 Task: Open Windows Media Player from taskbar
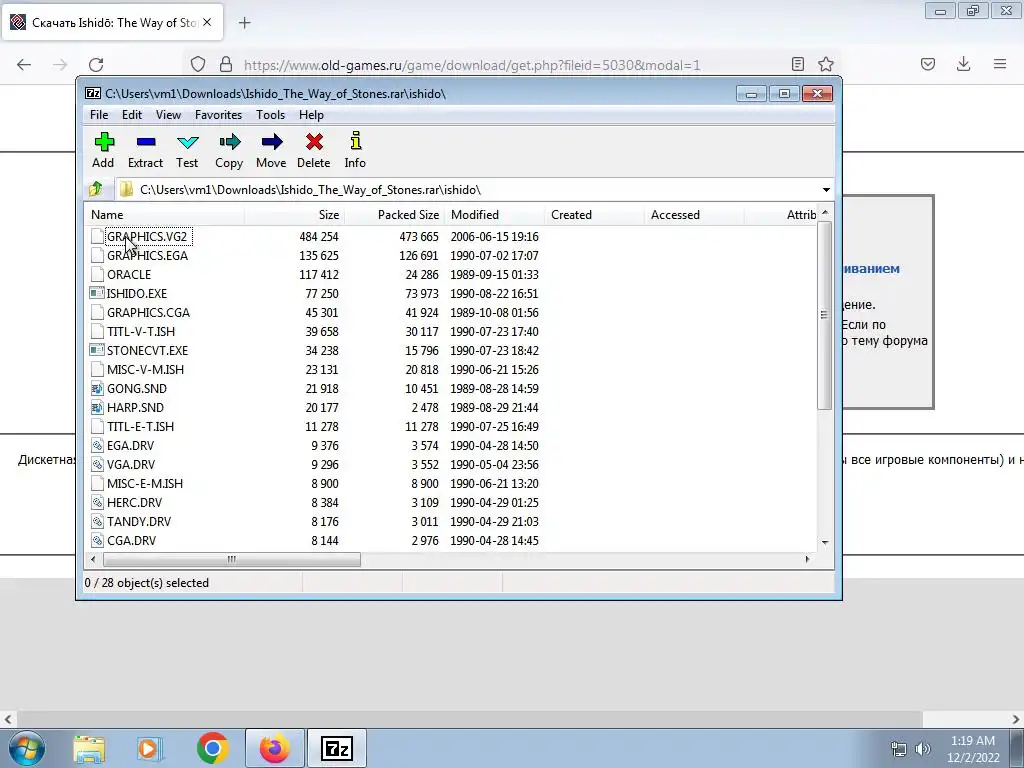point(150,748)
